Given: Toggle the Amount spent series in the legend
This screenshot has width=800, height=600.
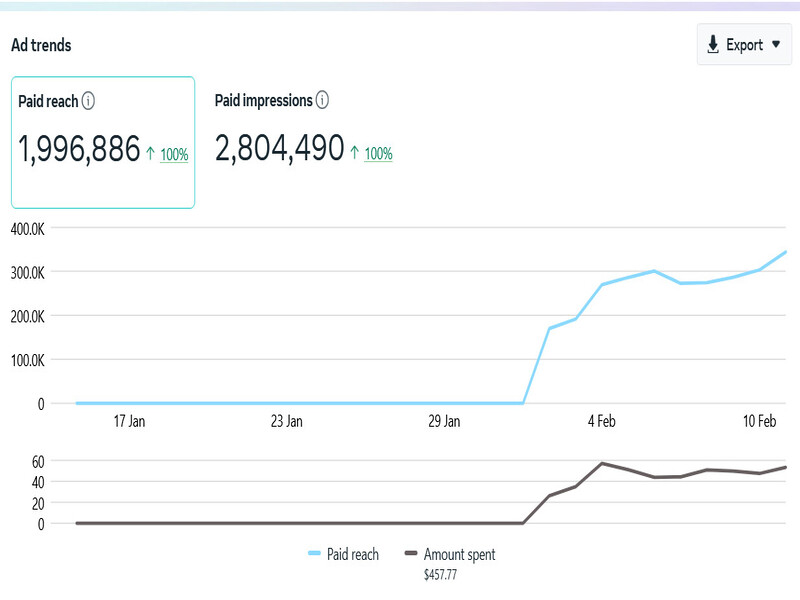Looking at the screenshot, I should (452, 554).
